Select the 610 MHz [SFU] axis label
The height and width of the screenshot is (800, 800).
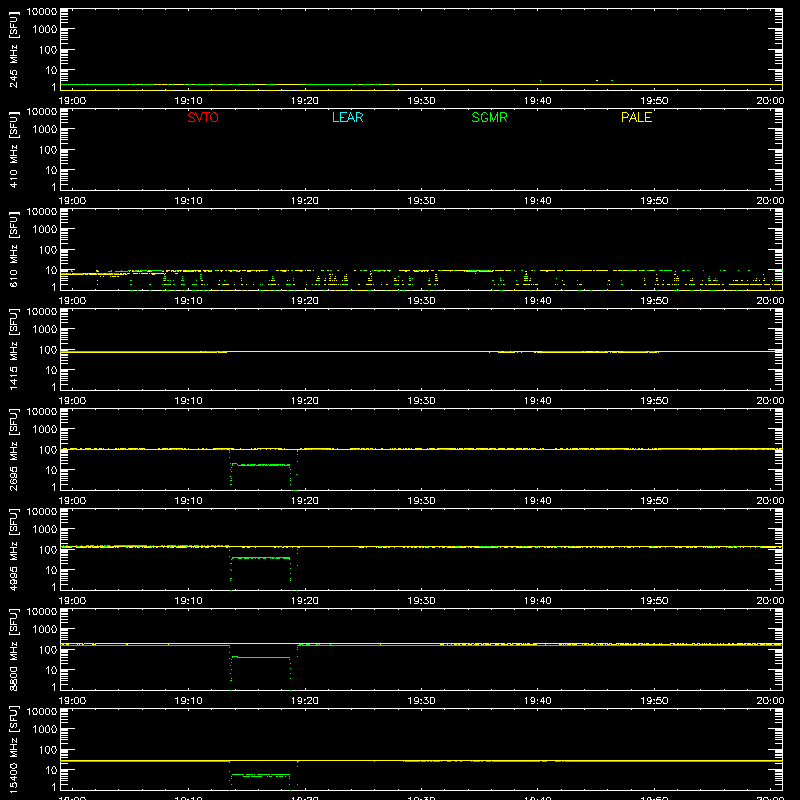tap(14, 249)
